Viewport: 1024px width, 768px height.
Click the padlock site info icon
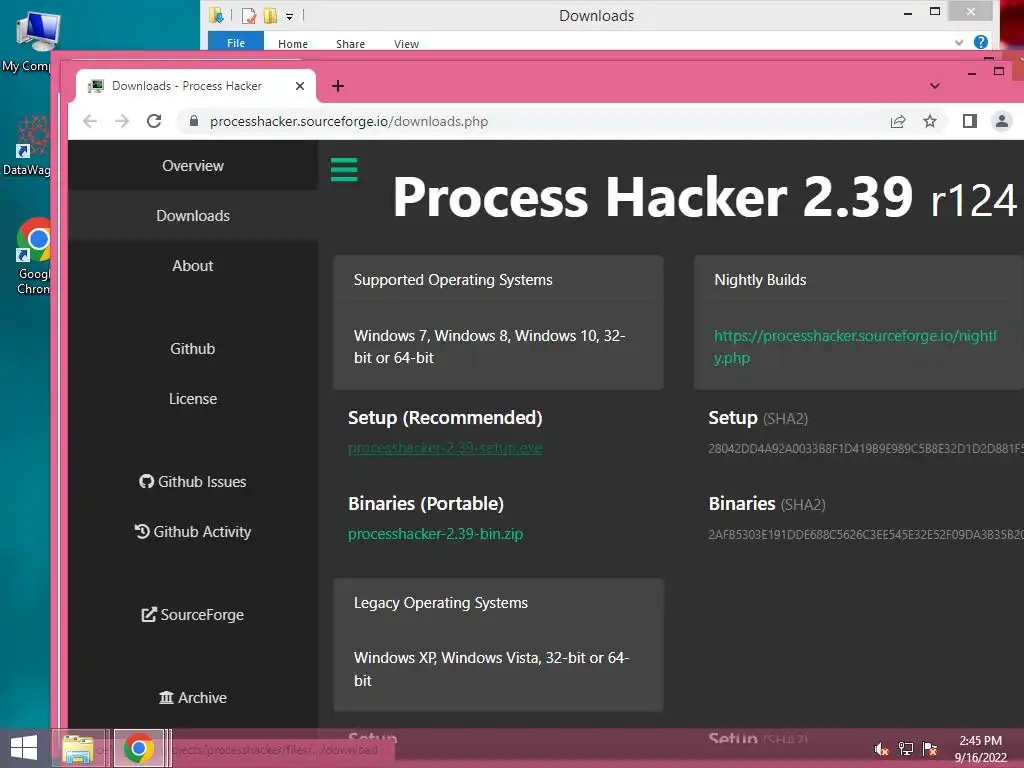pyautogui.click(x=193, y=121)
